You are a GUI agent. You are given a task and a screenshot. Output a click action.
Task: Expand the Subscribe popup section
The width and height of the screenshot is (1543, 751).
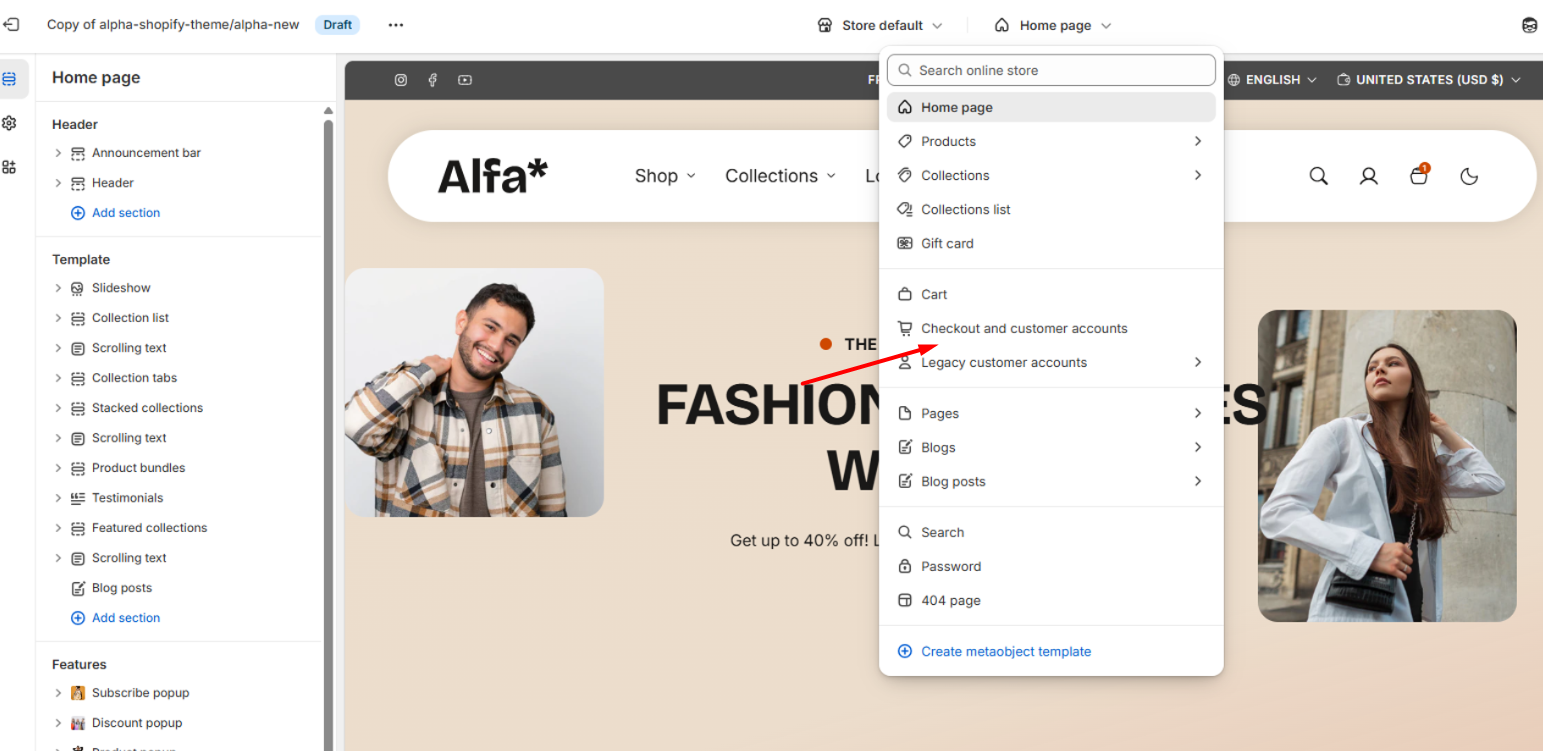[58, 693]
